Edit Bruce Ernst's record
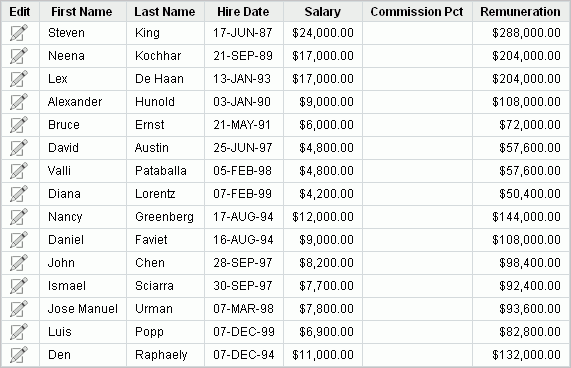 [x=19, y=124]
